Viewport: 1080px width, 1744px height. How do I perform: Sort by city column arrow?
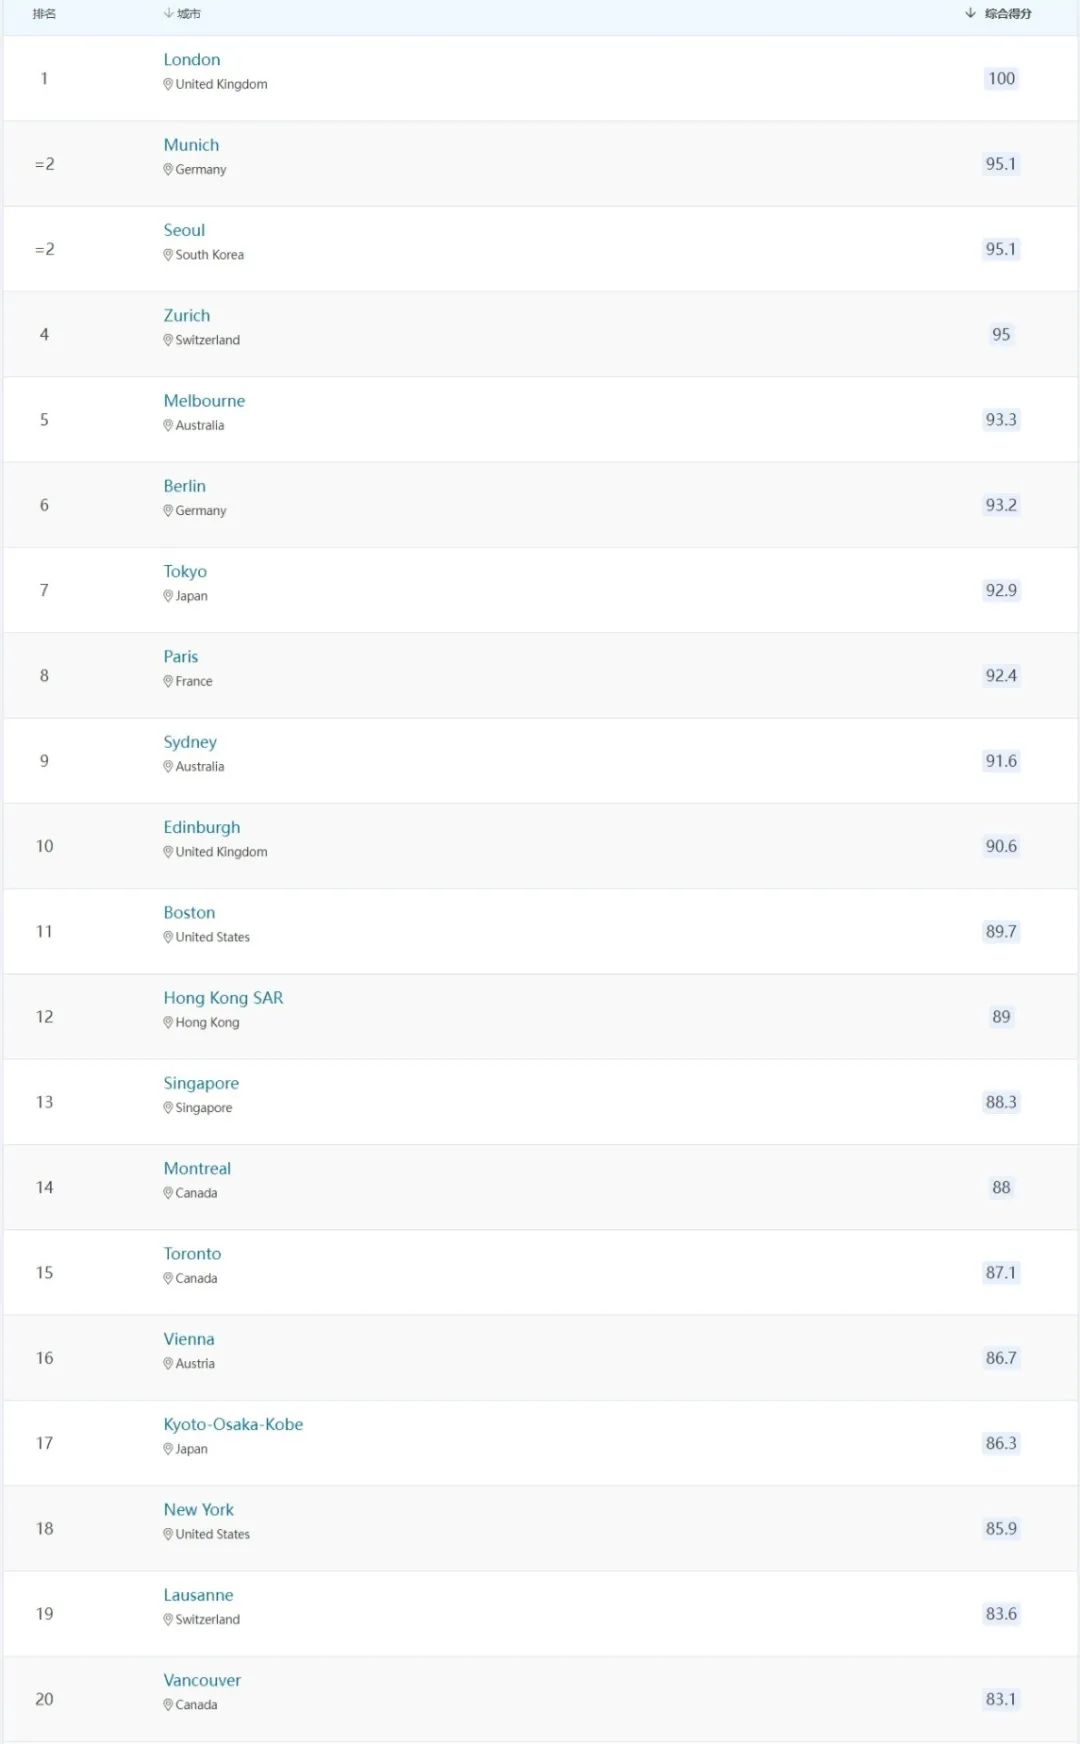pos(168,13)
